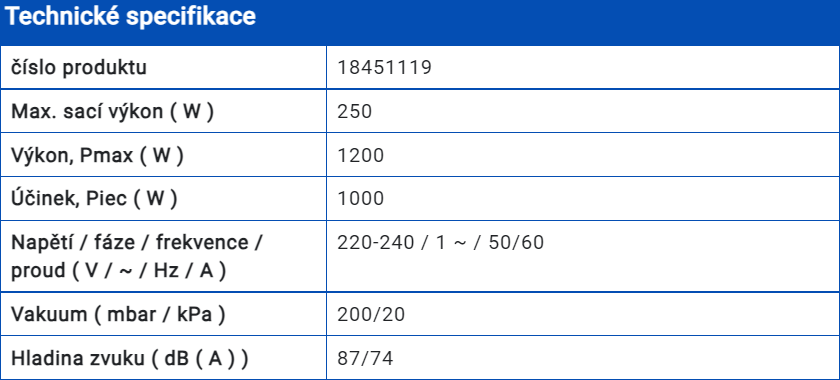Click the vacuum value 200/20
Screen dimensions: 840x380
pos(371,314)
